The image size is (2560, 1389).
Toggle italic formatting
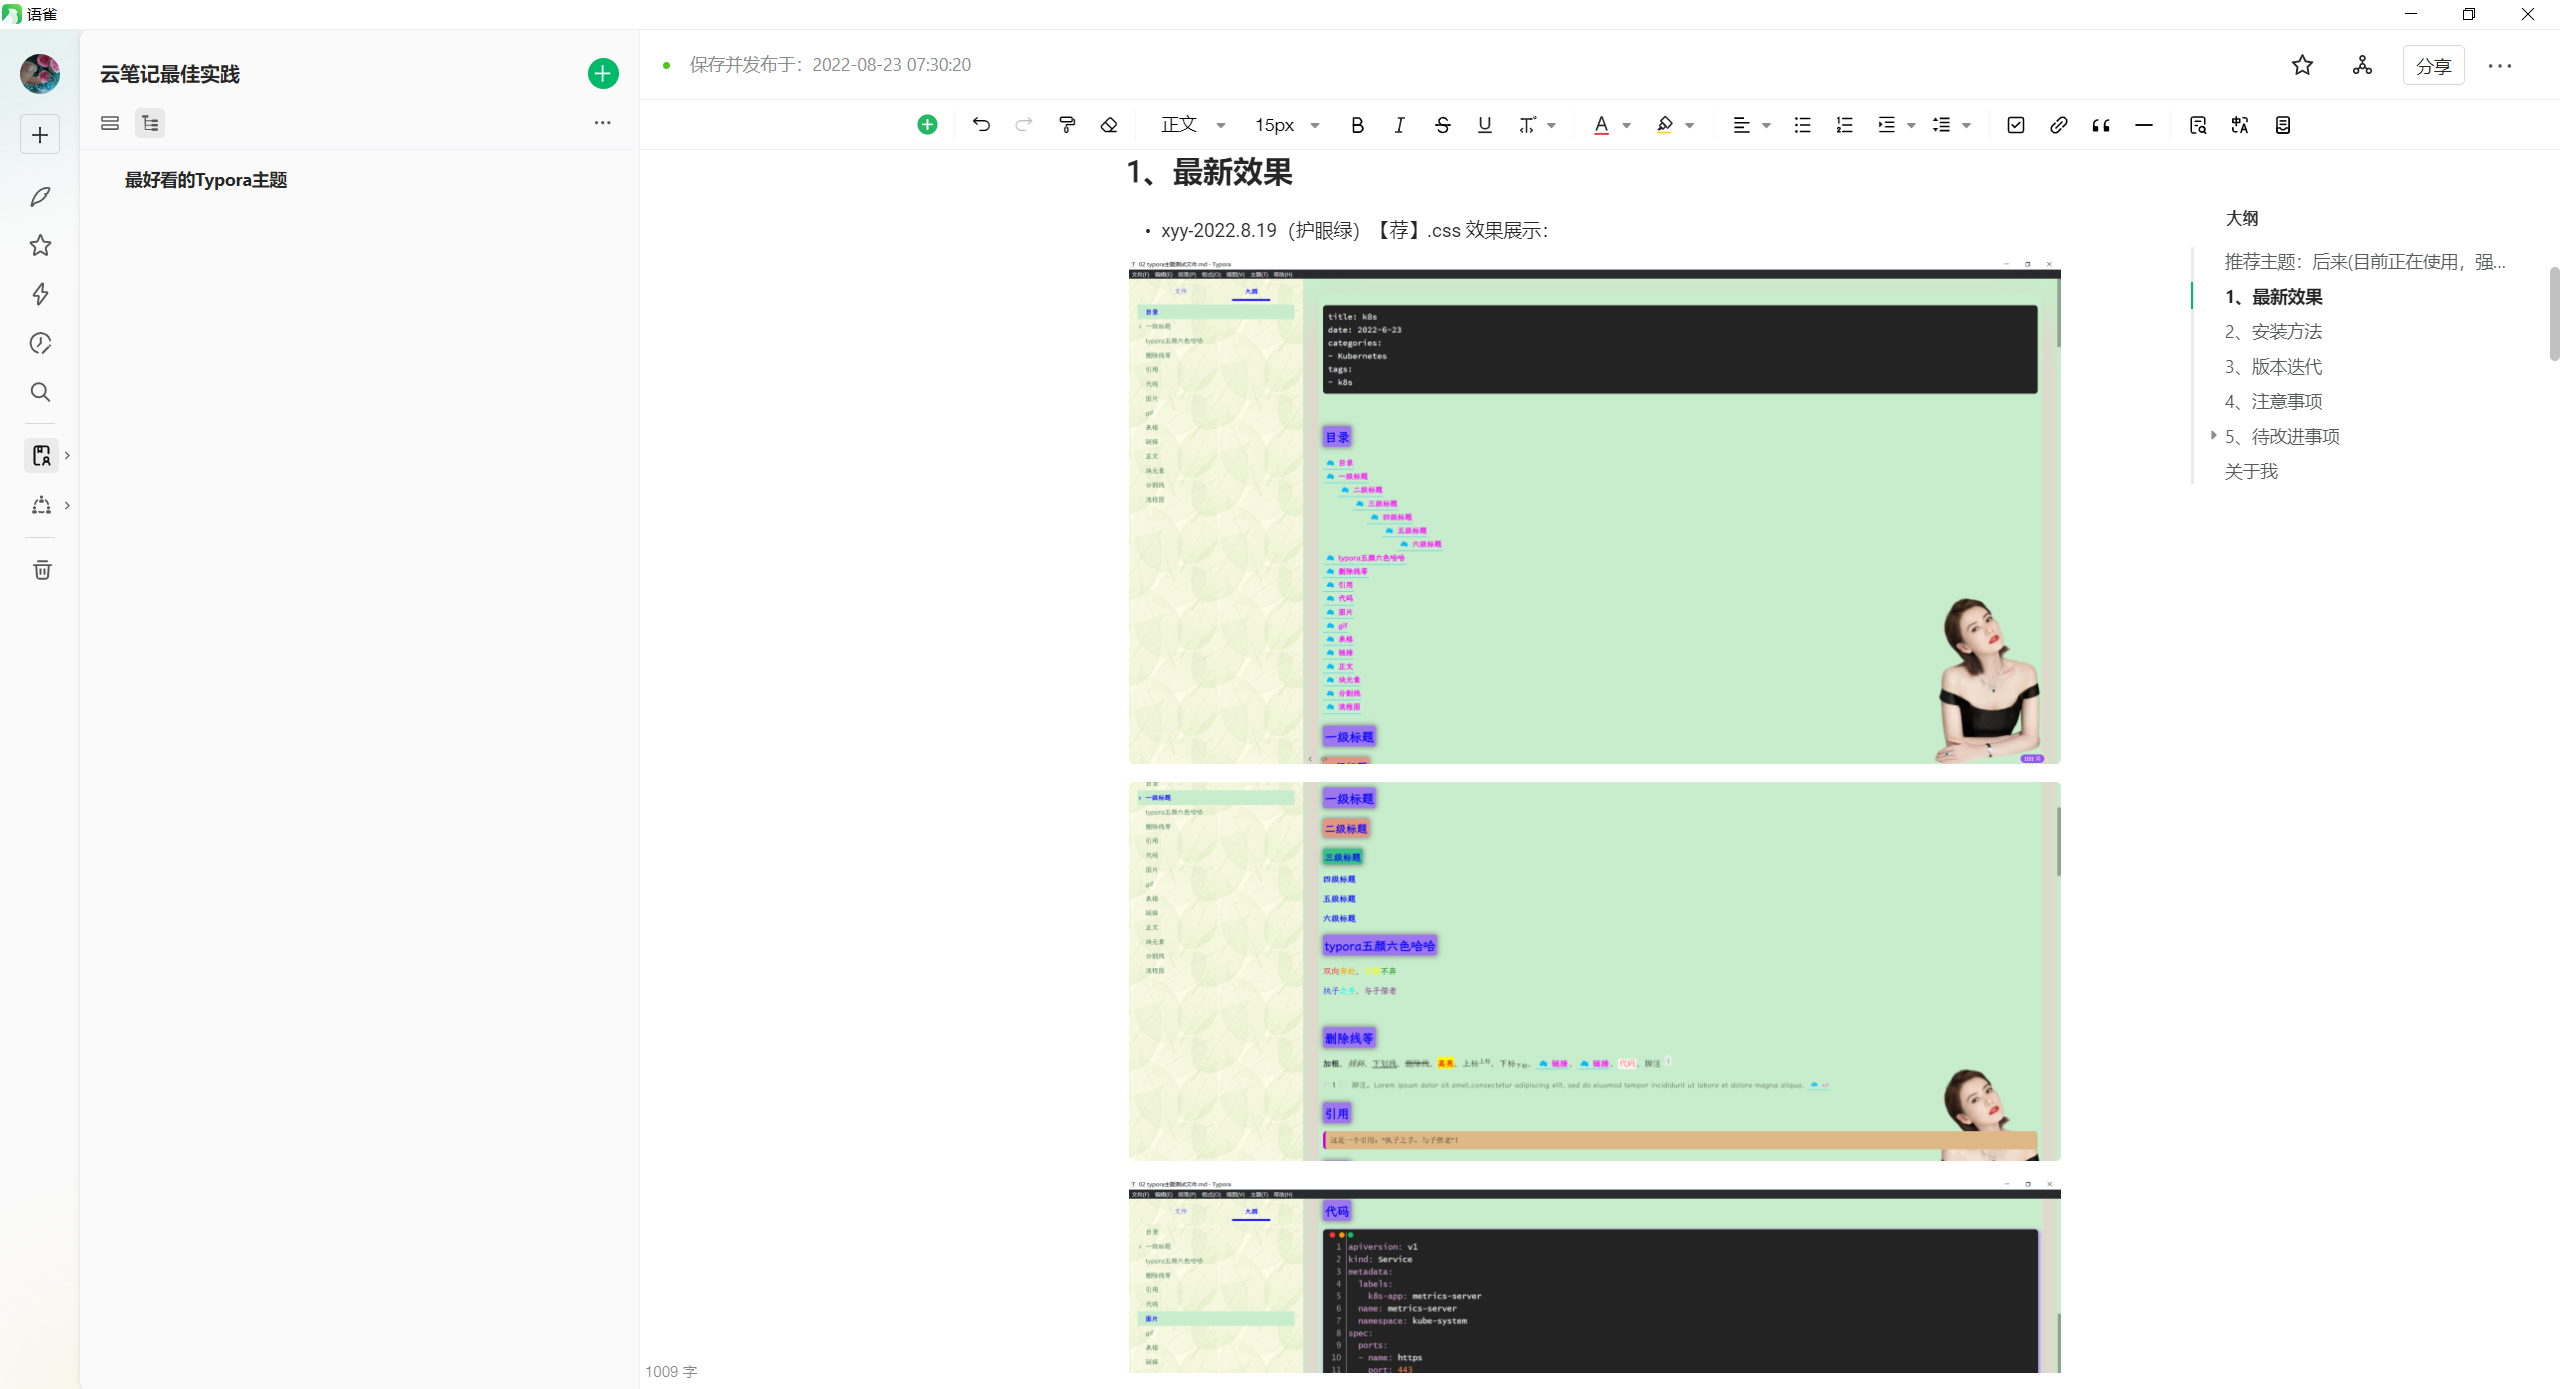click(1399, 125)
